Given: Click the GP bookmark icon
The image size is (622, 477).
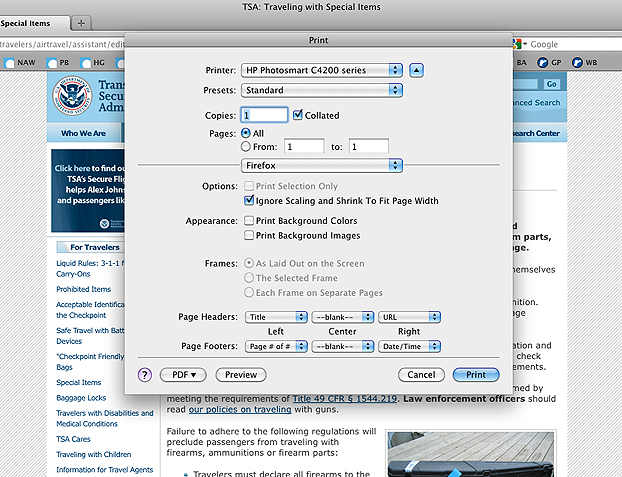Looking at the screenshot, I should 542,62.
